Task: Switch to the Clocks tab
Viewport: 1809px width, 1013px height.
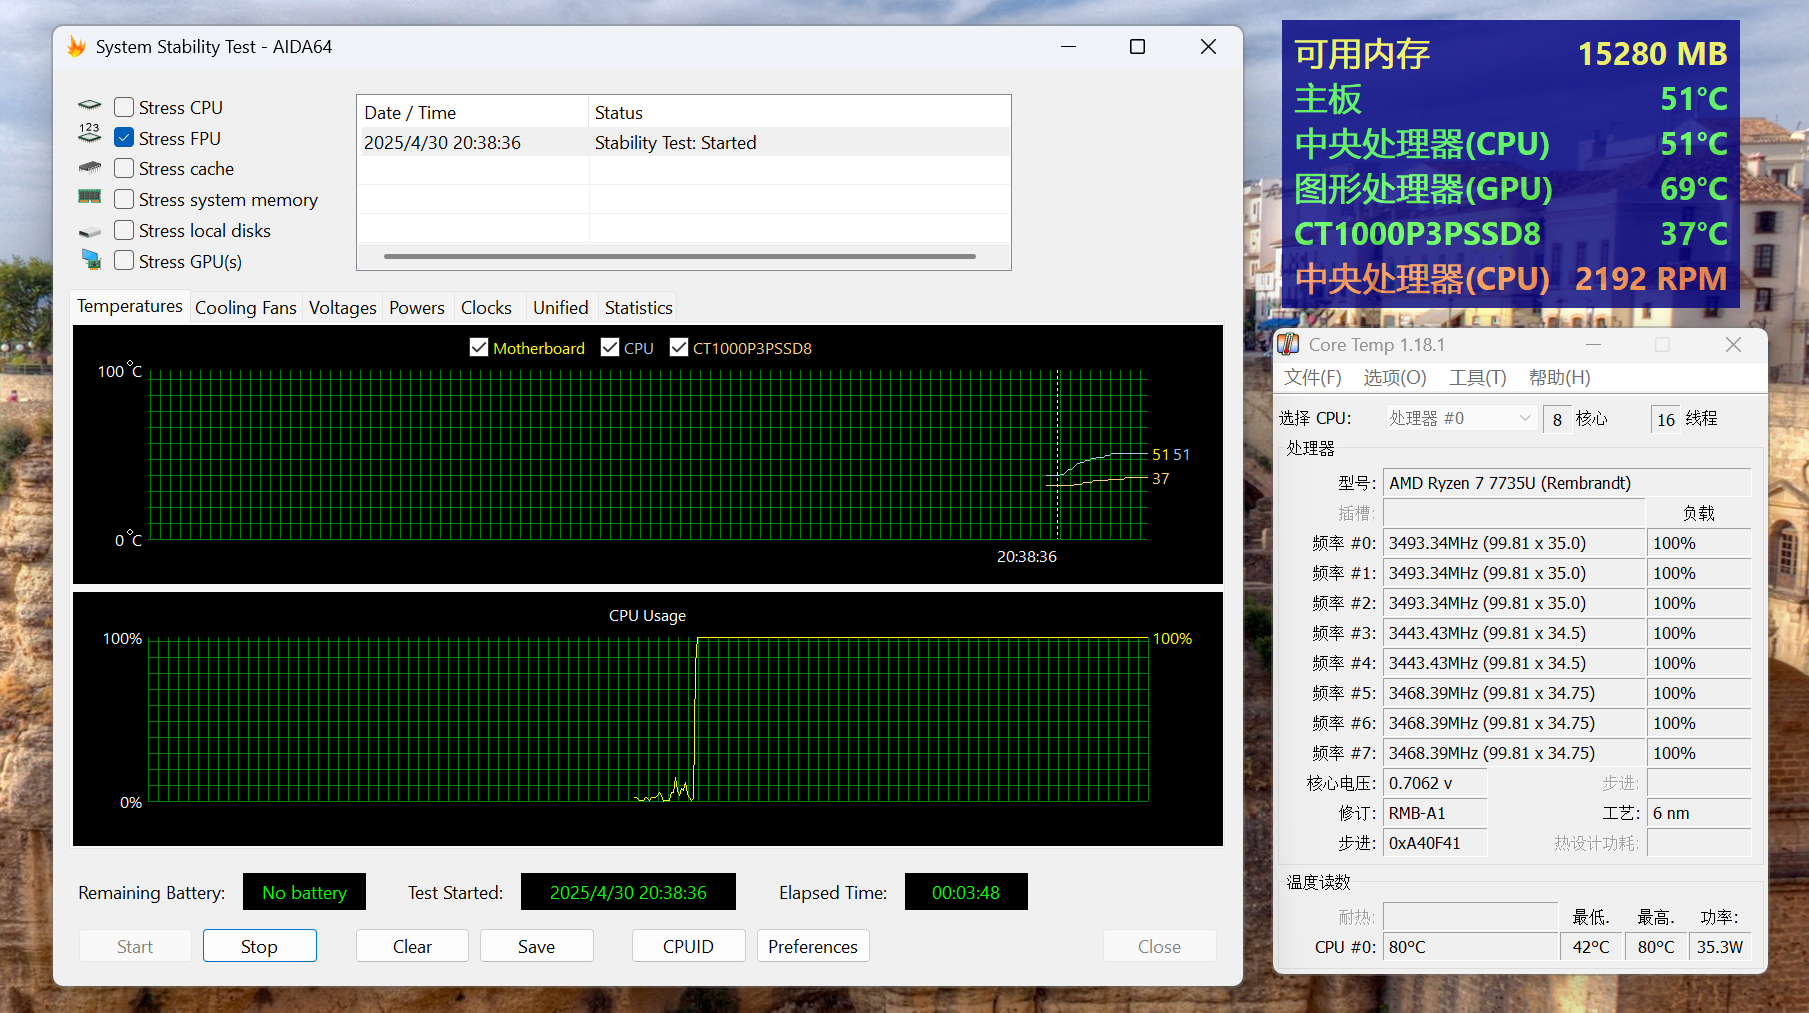Action: click(486, 308)
